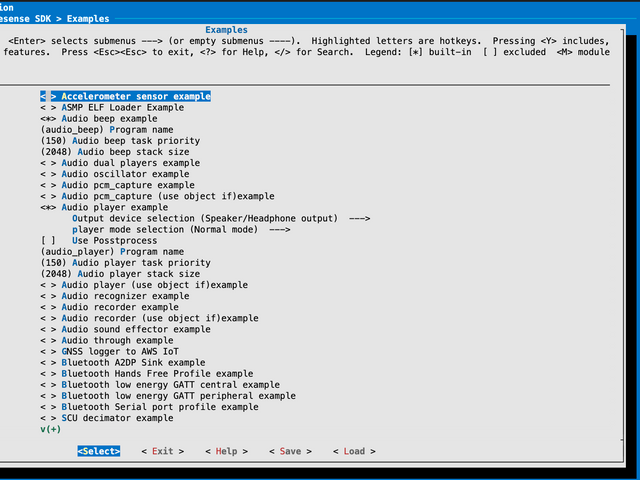Open Output device selection submenu
This screenshot has height=480, width=640.
pos(221,218)
